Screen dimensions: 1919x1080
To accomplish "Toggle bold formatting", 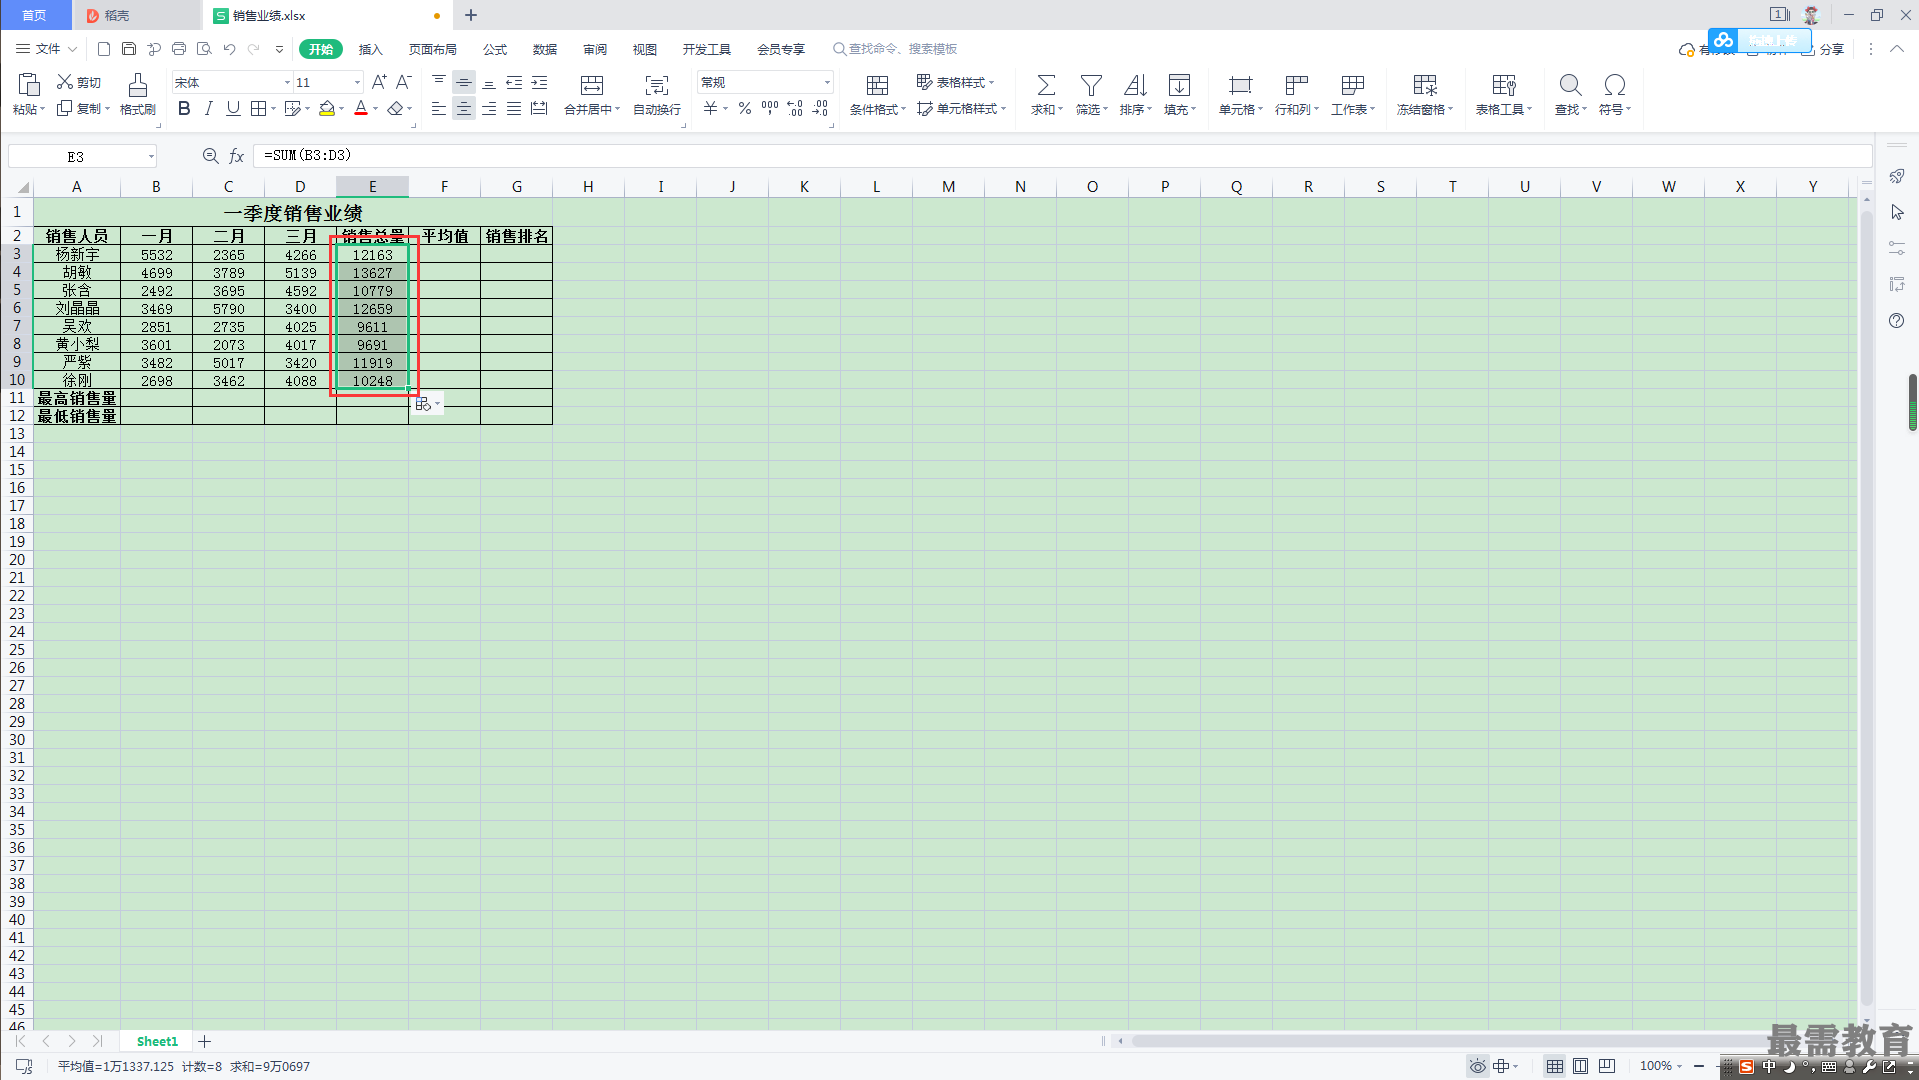I will click(184, 108).
